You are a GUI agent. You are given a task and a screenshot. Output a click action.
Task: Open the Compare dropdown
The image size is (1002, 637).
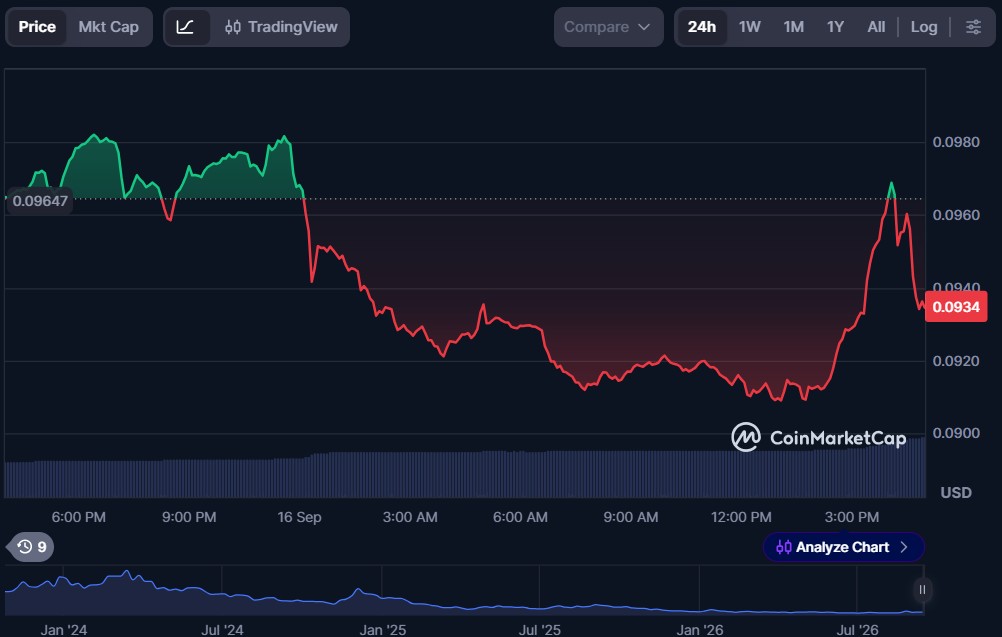tap(608, 27)
